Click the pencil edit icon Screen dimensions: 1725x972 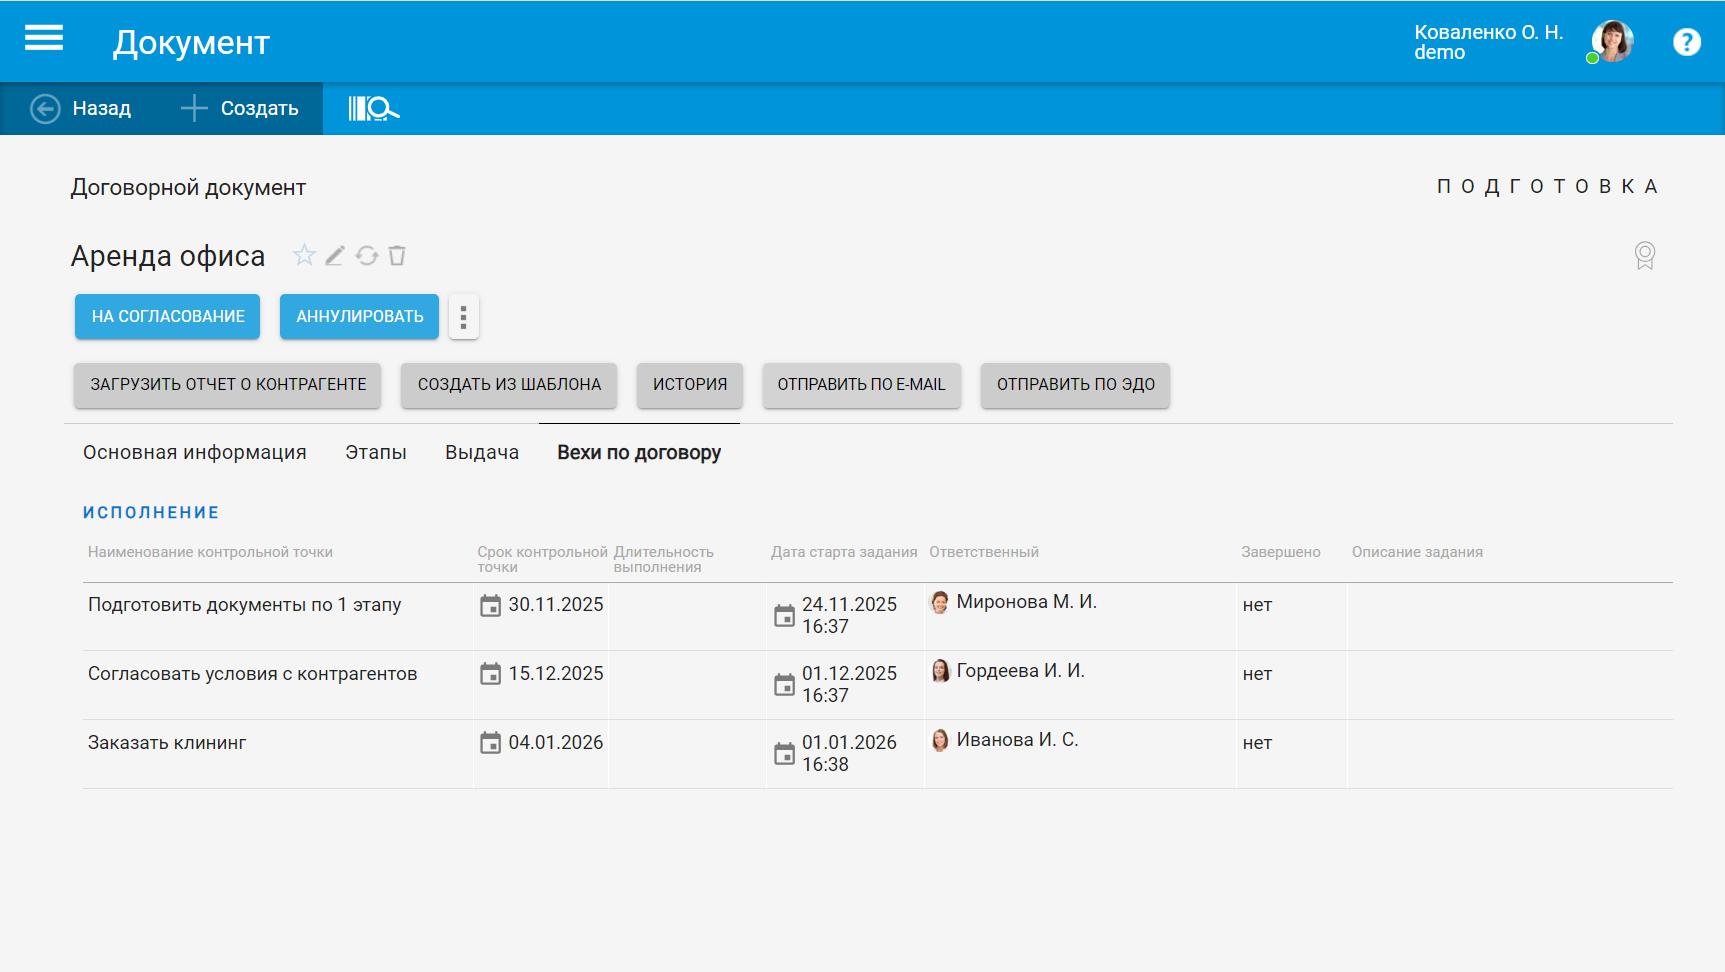click(x=335, y=256)
